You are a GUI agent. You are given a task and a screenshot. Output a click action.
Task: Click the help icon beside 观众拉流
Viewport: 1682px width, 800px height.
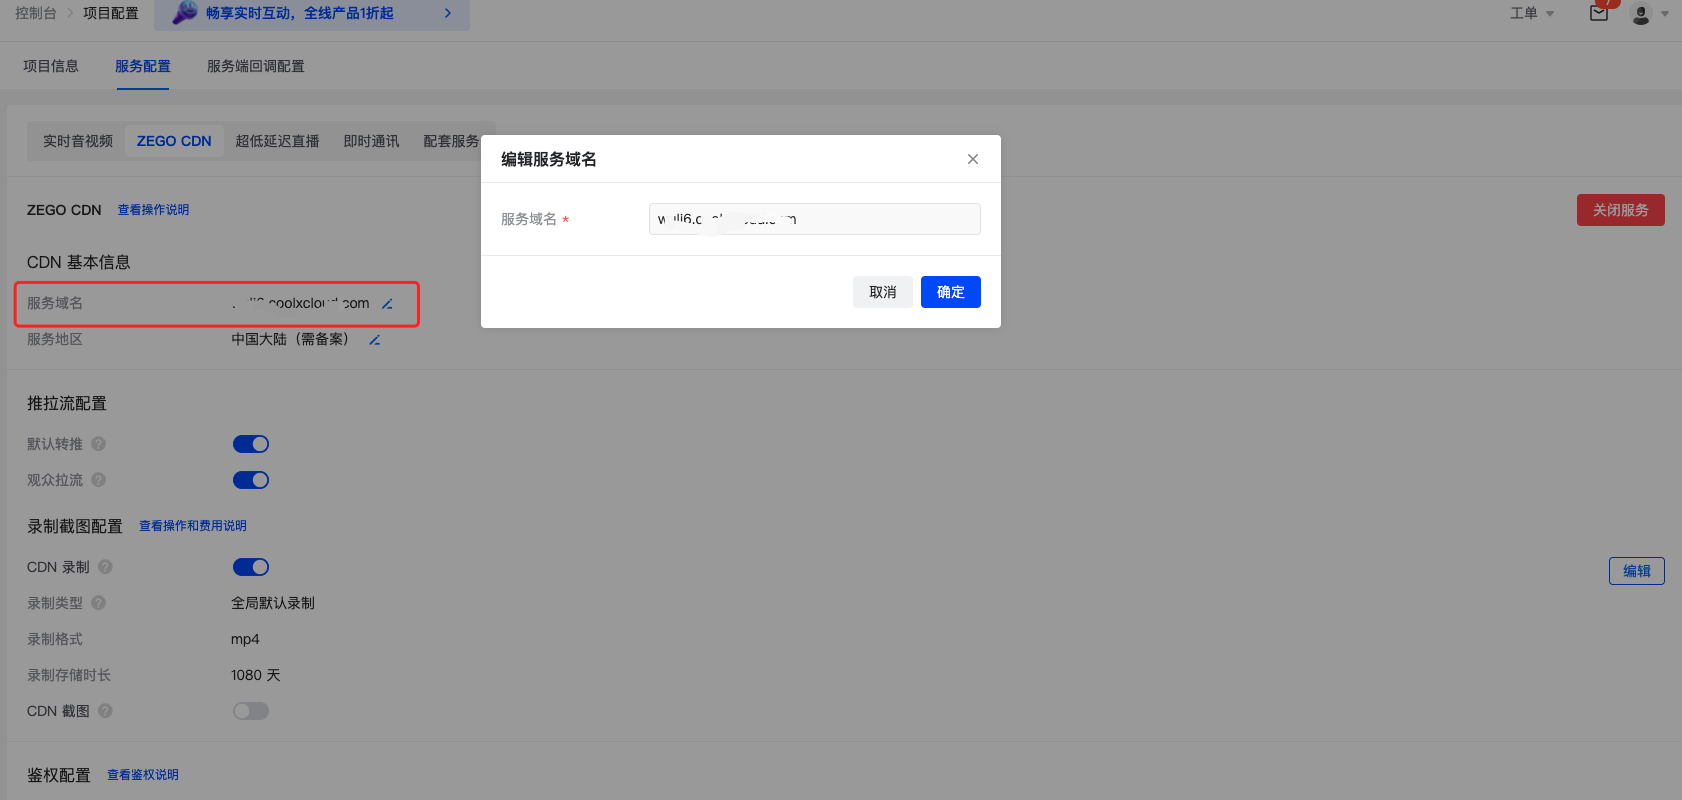click(x=99, y=480)
